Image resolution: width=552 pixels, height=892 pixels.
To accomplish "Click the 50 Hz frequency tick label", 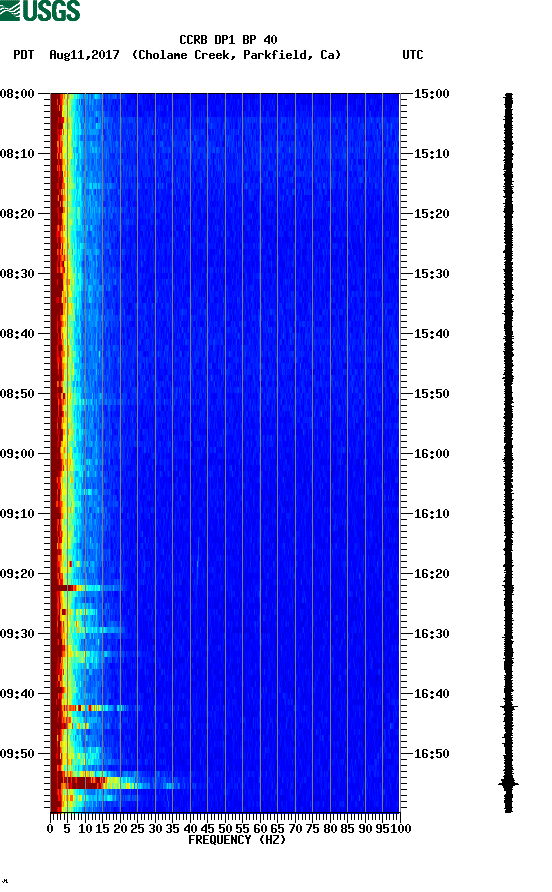I will [x=225, y=829].
